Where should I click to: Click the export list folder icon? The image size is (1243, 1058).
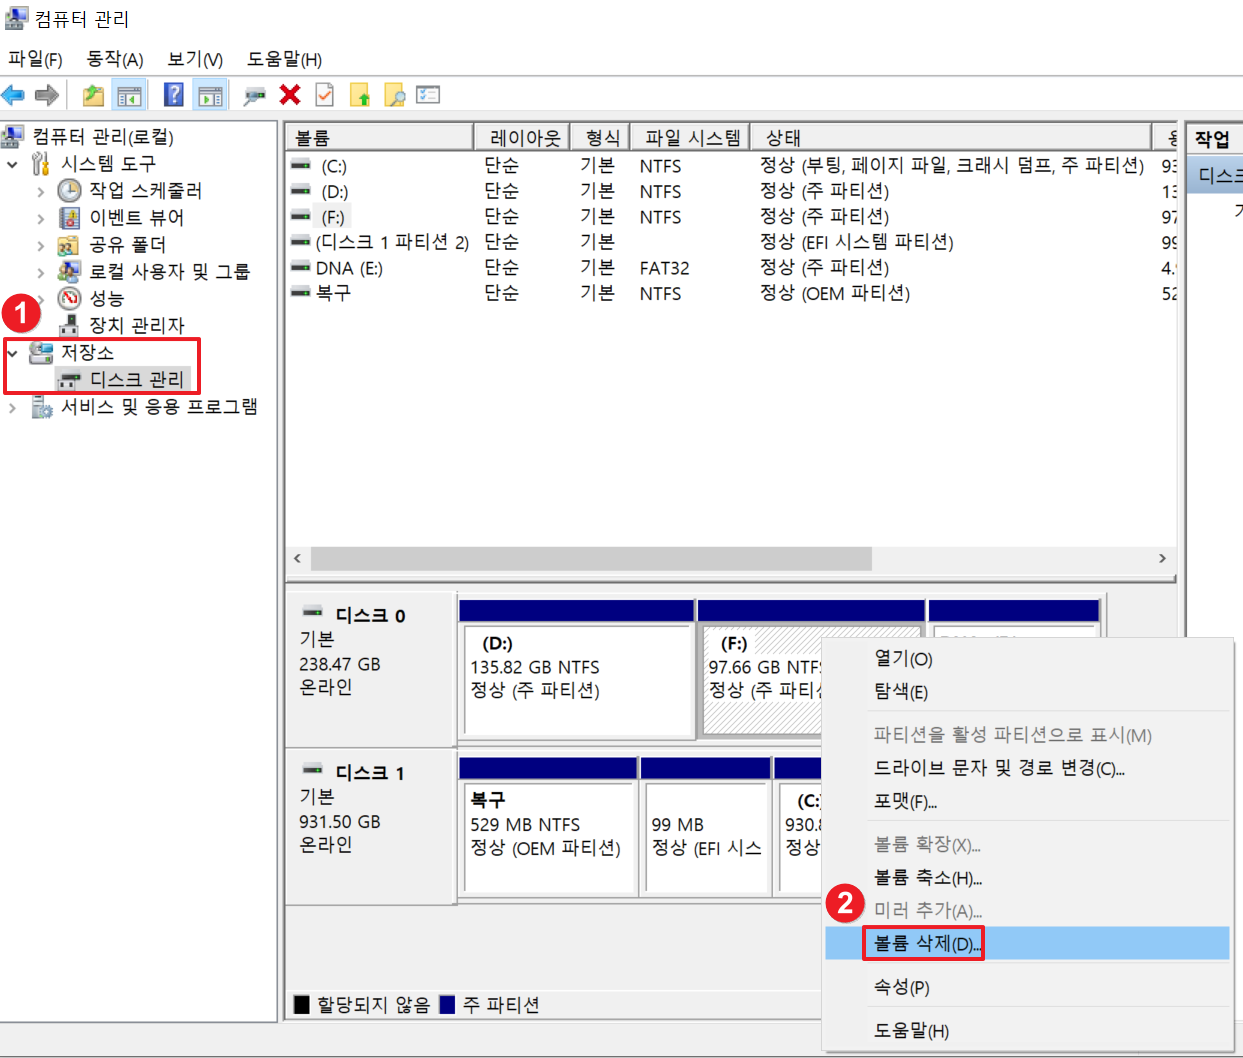(x=92, y=94)
